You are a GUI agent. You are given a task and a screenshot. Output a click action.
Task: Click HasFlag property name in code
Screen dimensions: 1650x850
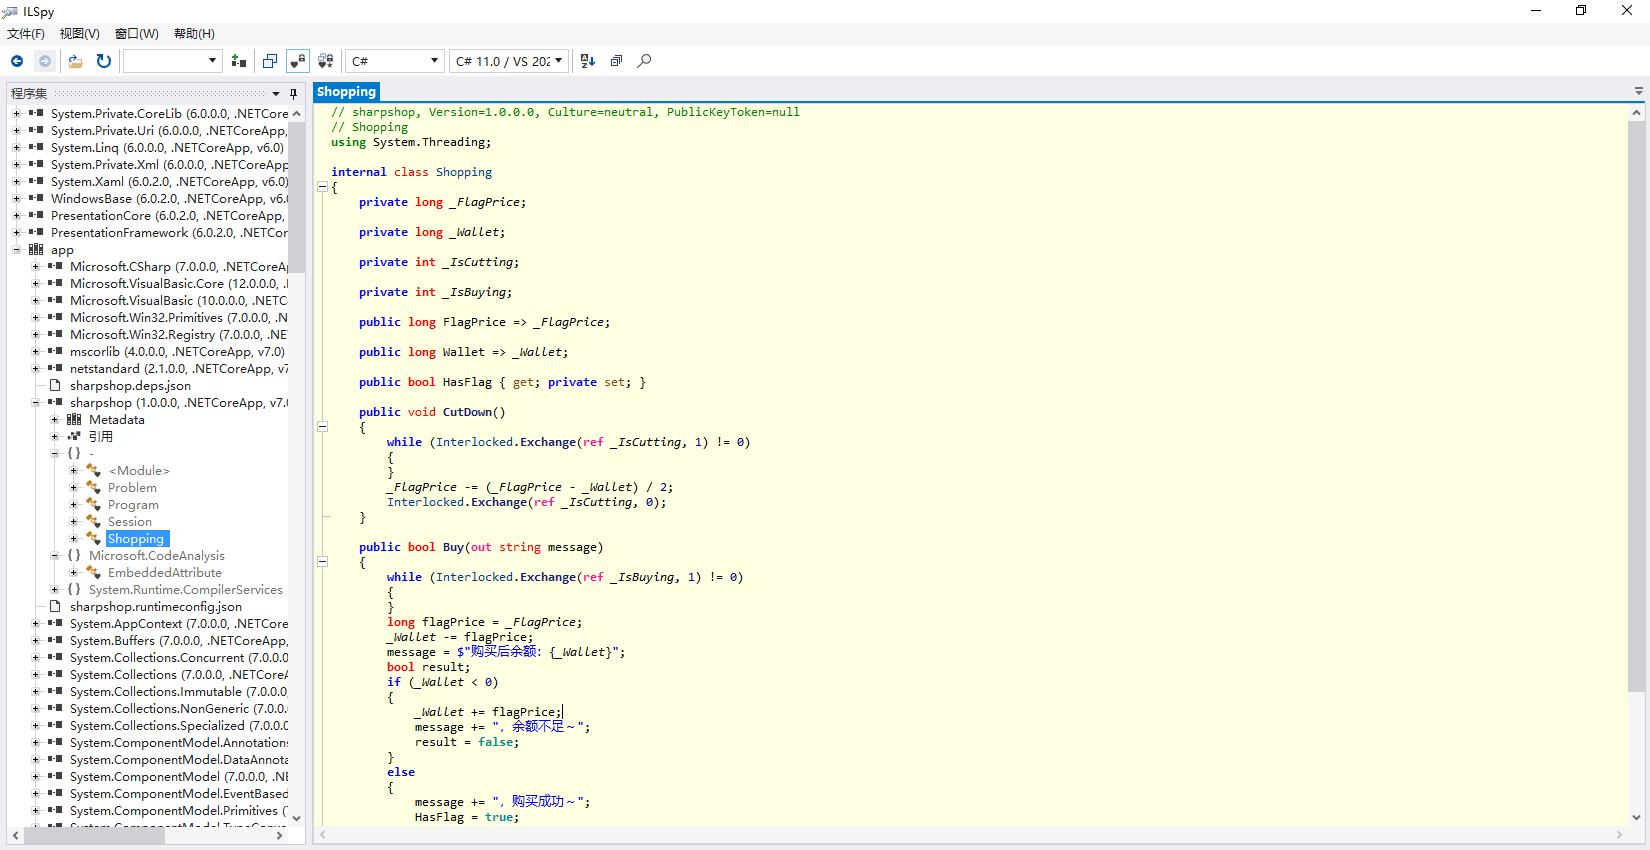[x=468, y=382]
